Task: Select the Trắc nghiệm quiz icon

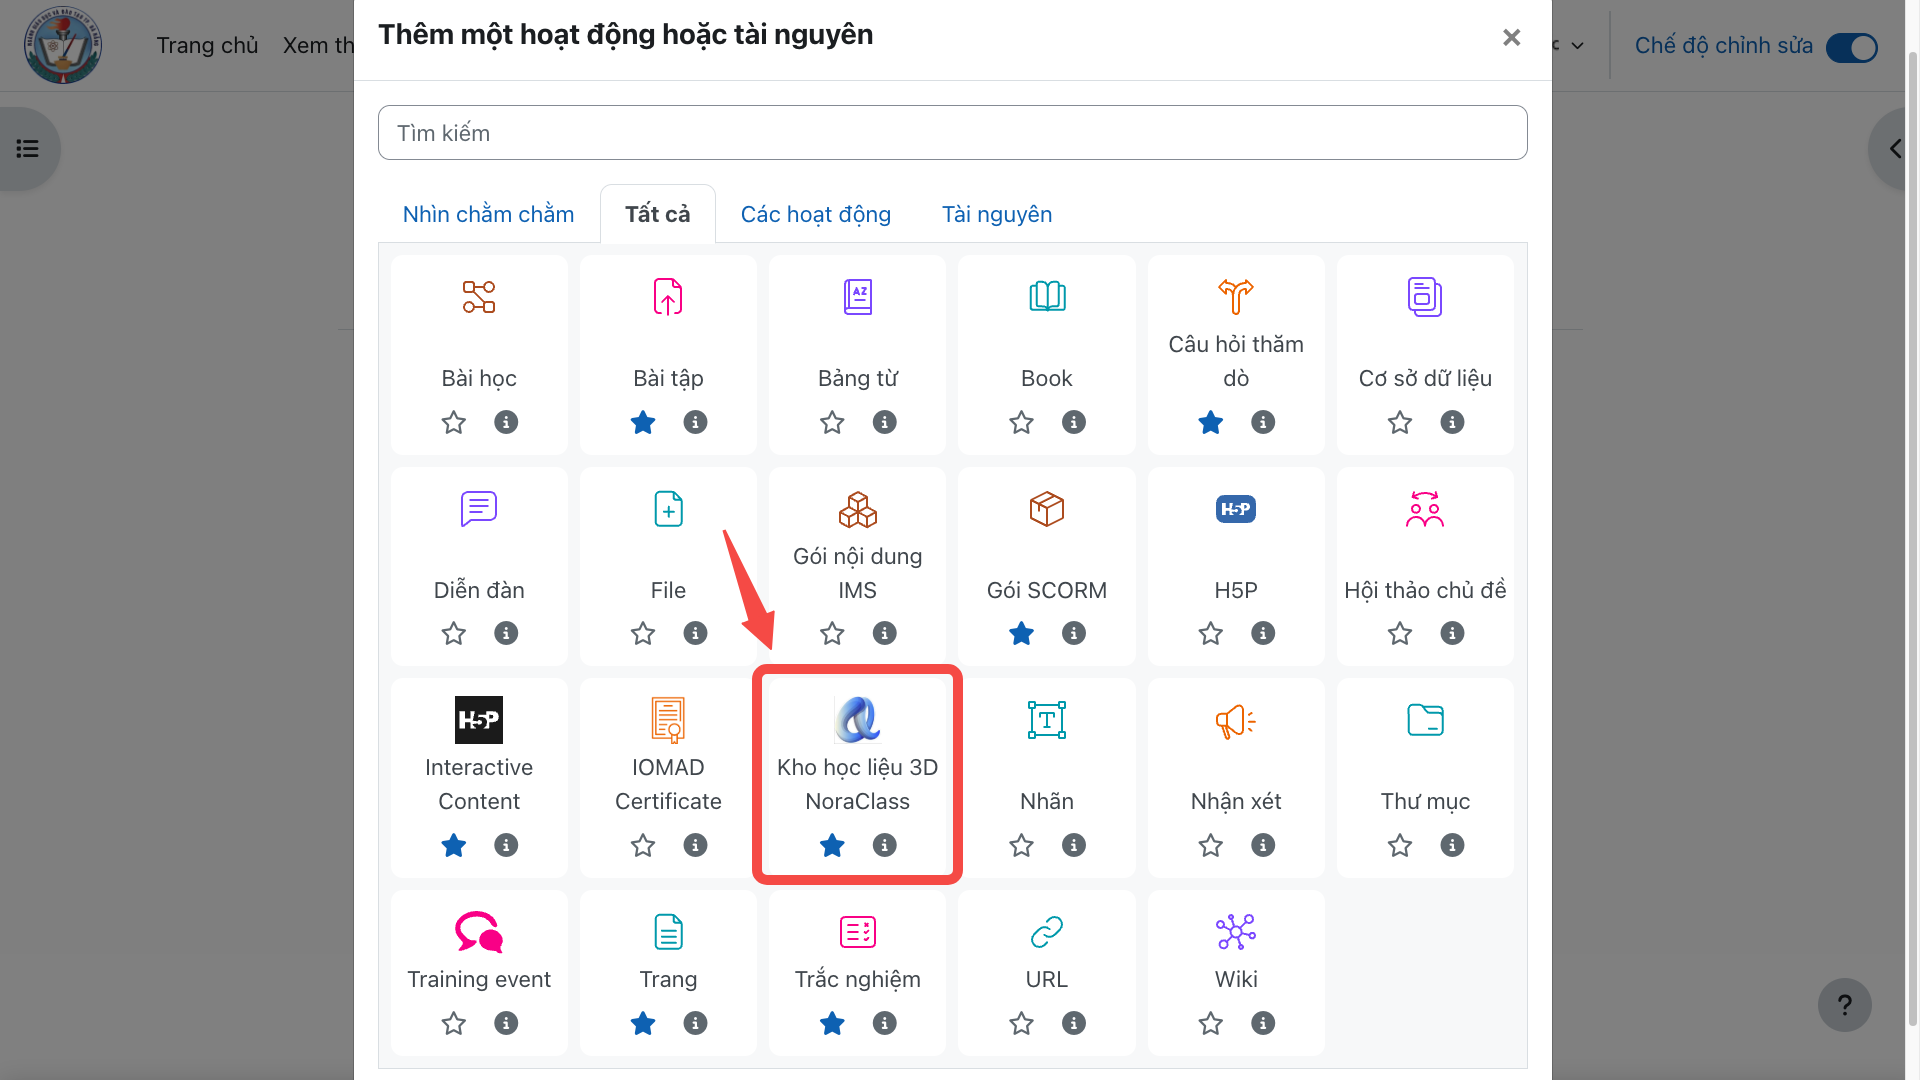Action: click(857, 932)
